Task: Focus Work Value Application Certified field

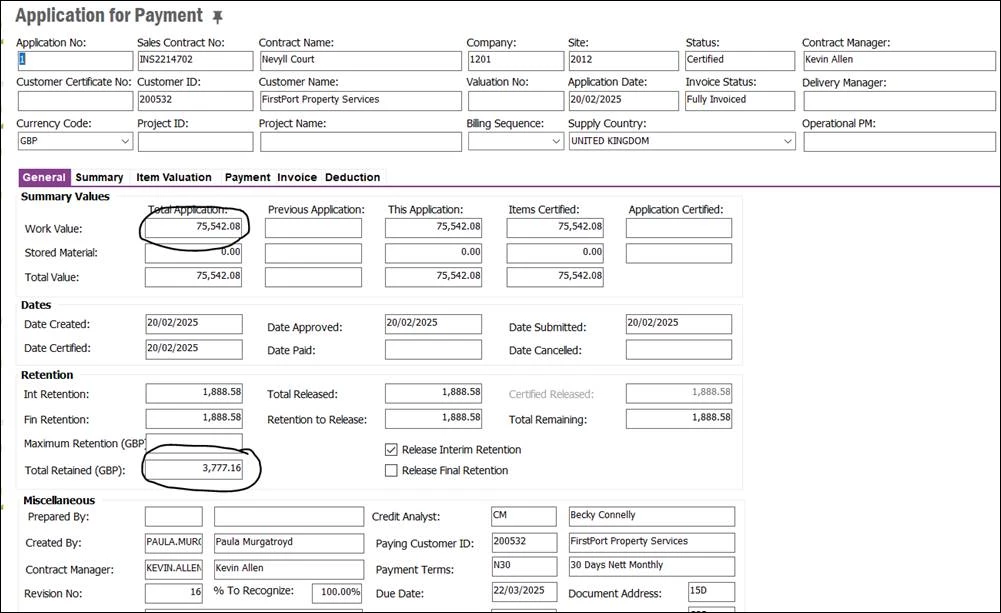Action: point(679,228)
